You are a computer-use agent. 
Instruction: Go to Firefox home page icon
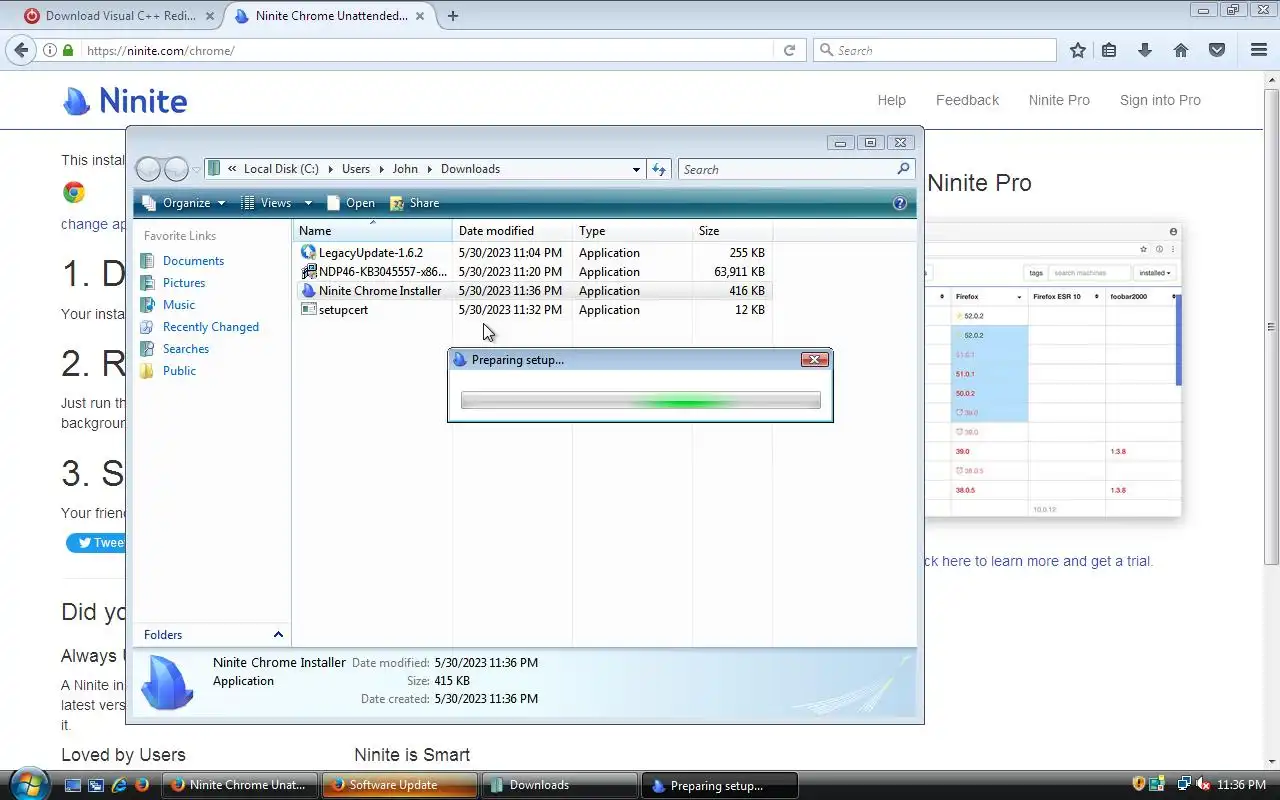point(1181,50)
